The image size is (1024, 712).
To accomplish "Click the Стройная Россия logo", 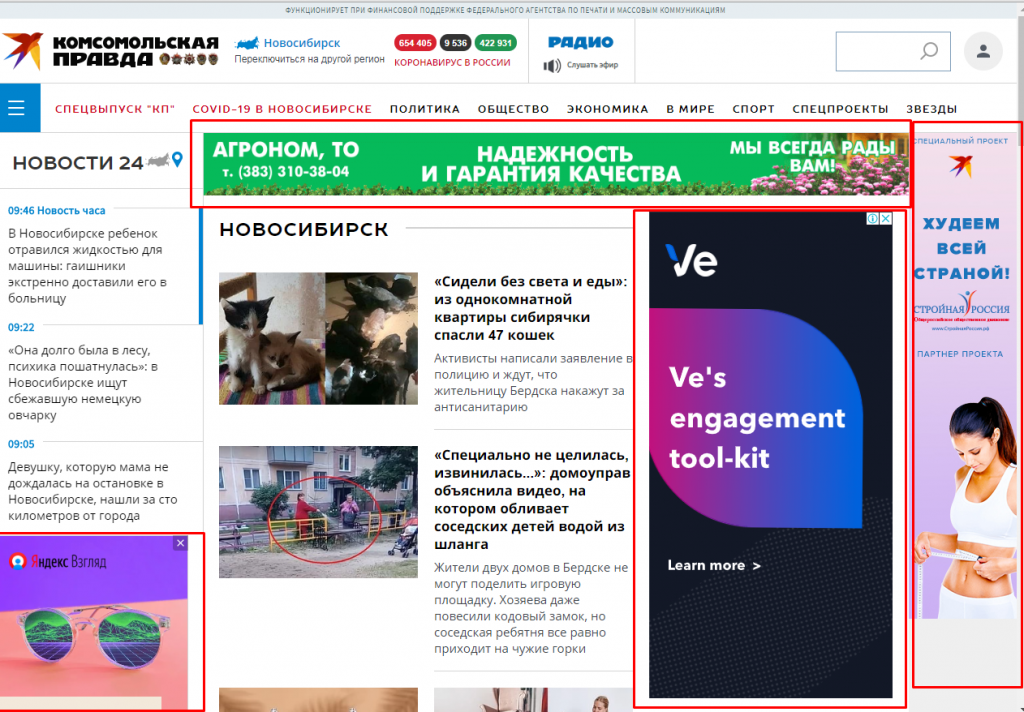I will (961, 312).
